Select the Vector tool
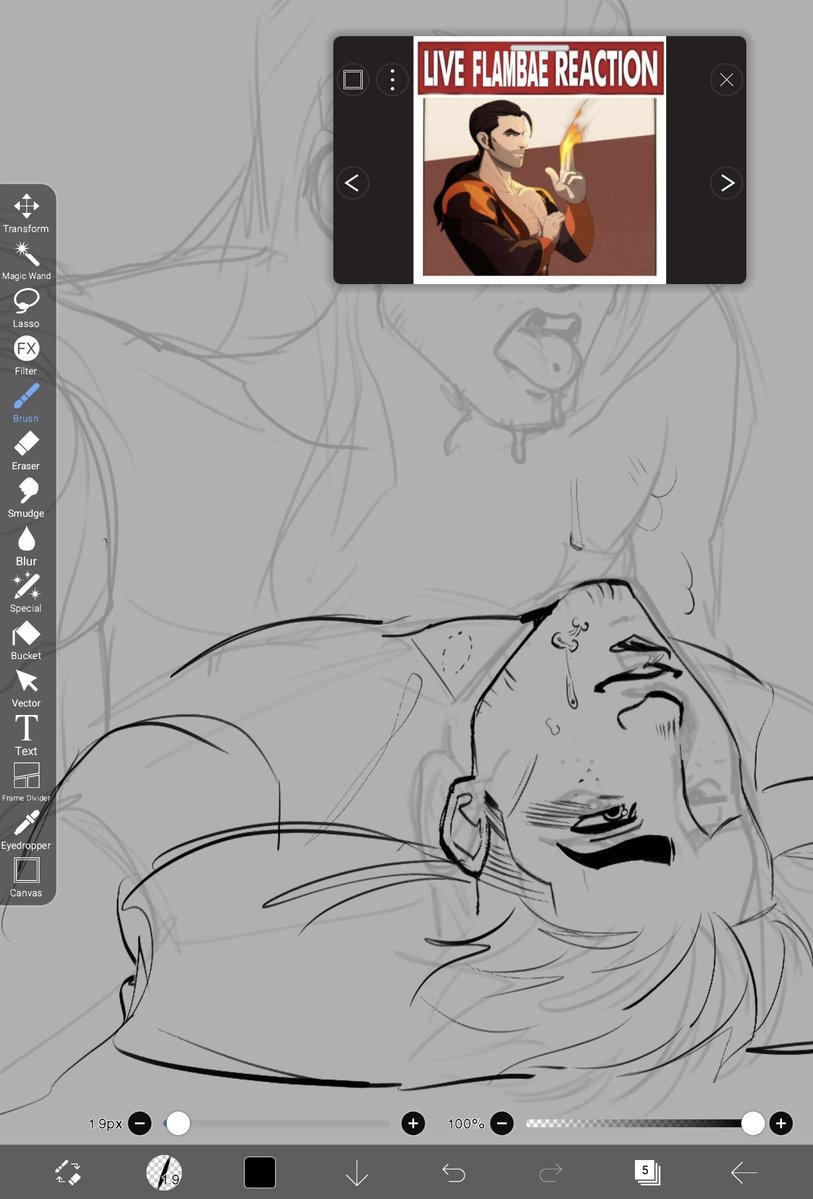The width and height of the screenshot is (813, 1199). click(x=26, y=688)
